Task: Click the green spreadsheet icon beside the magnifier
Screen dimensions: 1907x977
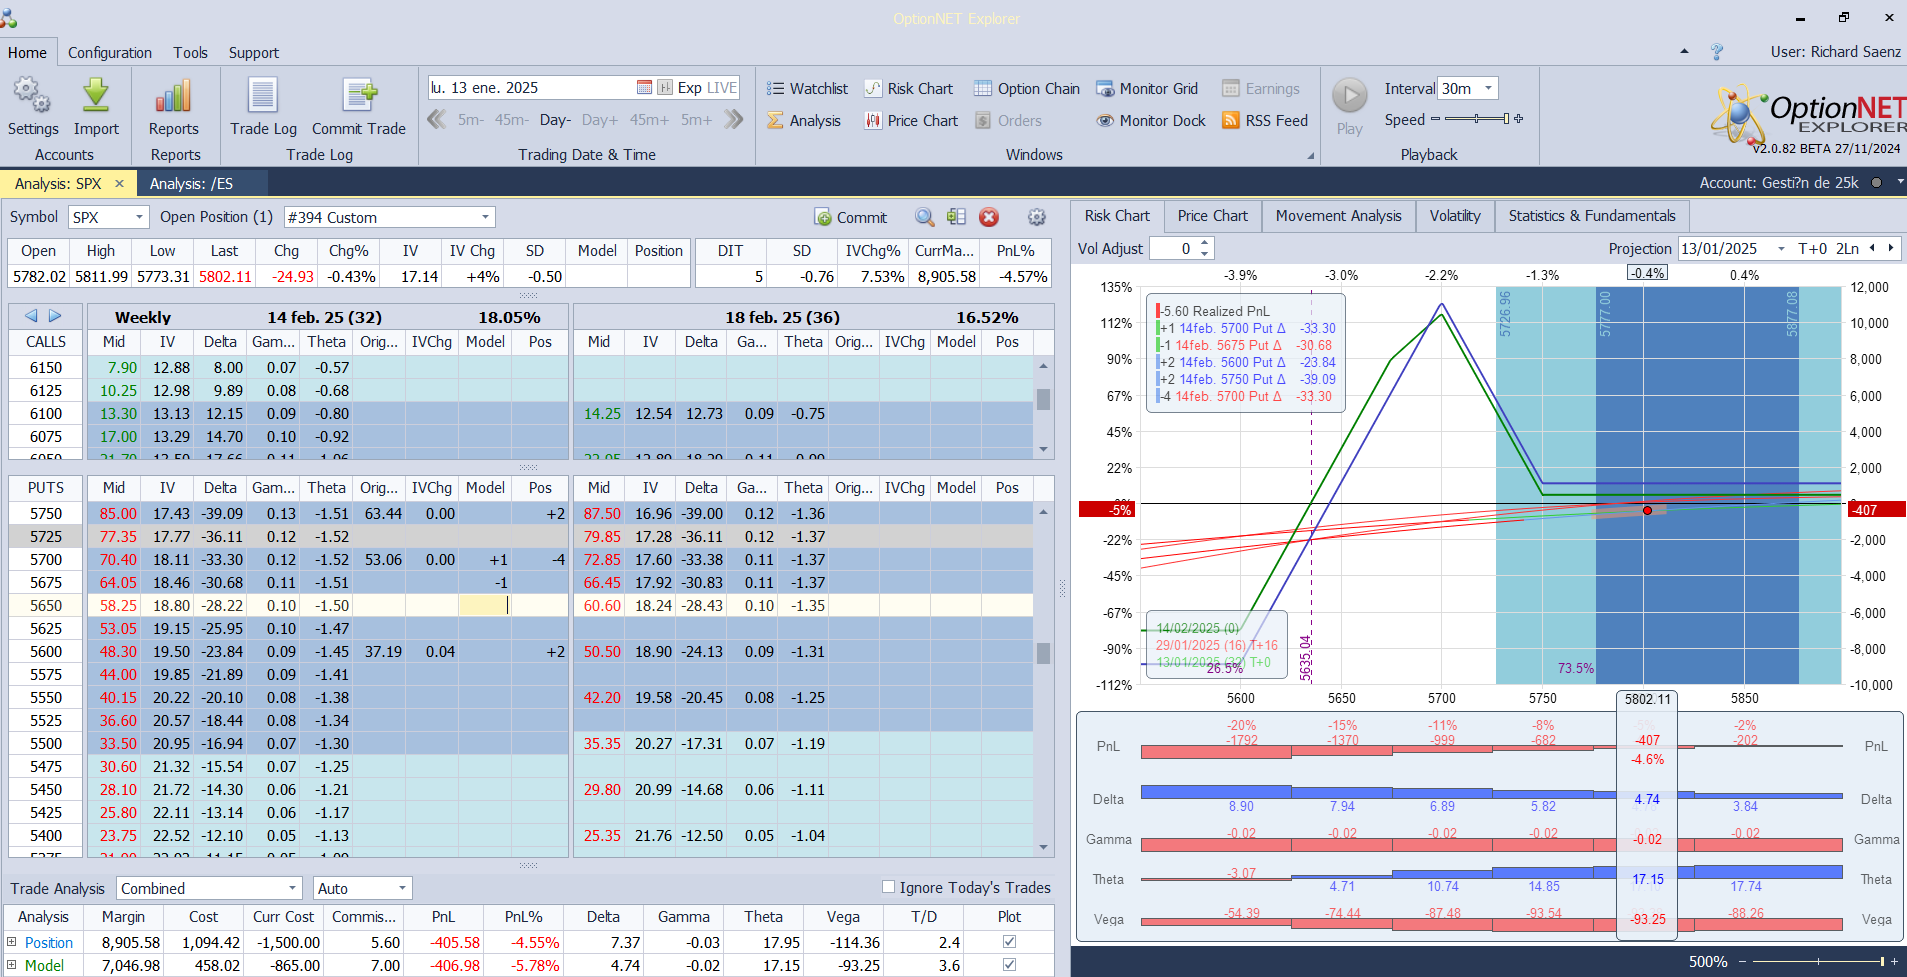Action: [x=957, y=217]
